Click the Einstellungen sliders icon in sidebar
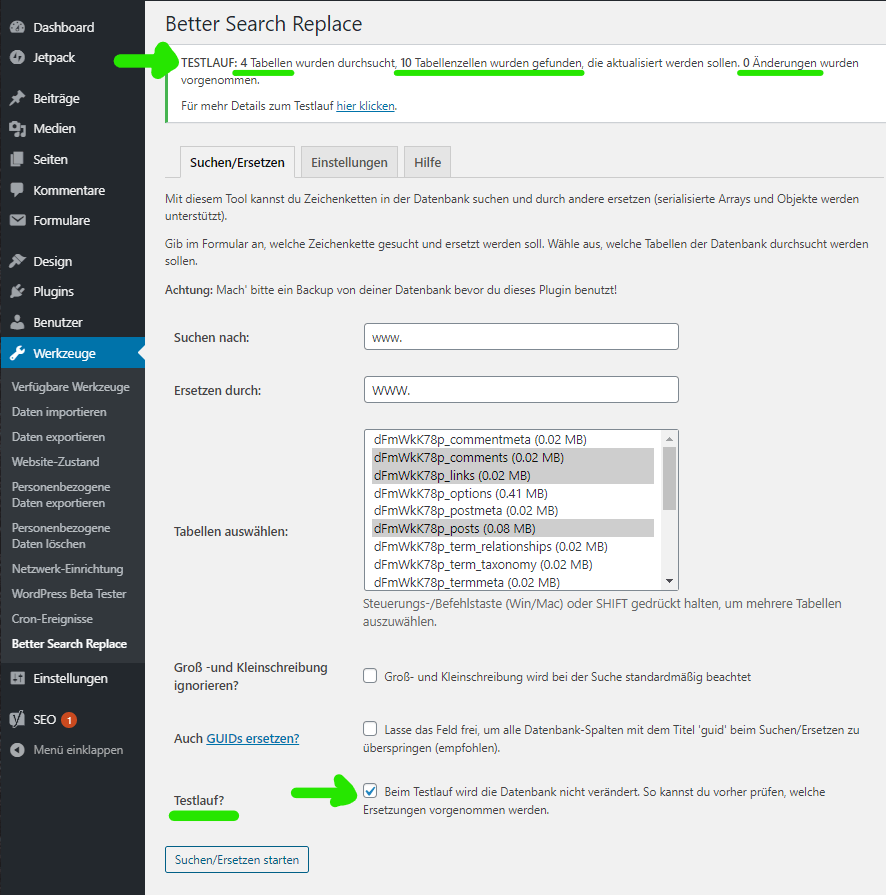This screenshot has height=895, width=886. pyautogui.click(x=18, y=678)
